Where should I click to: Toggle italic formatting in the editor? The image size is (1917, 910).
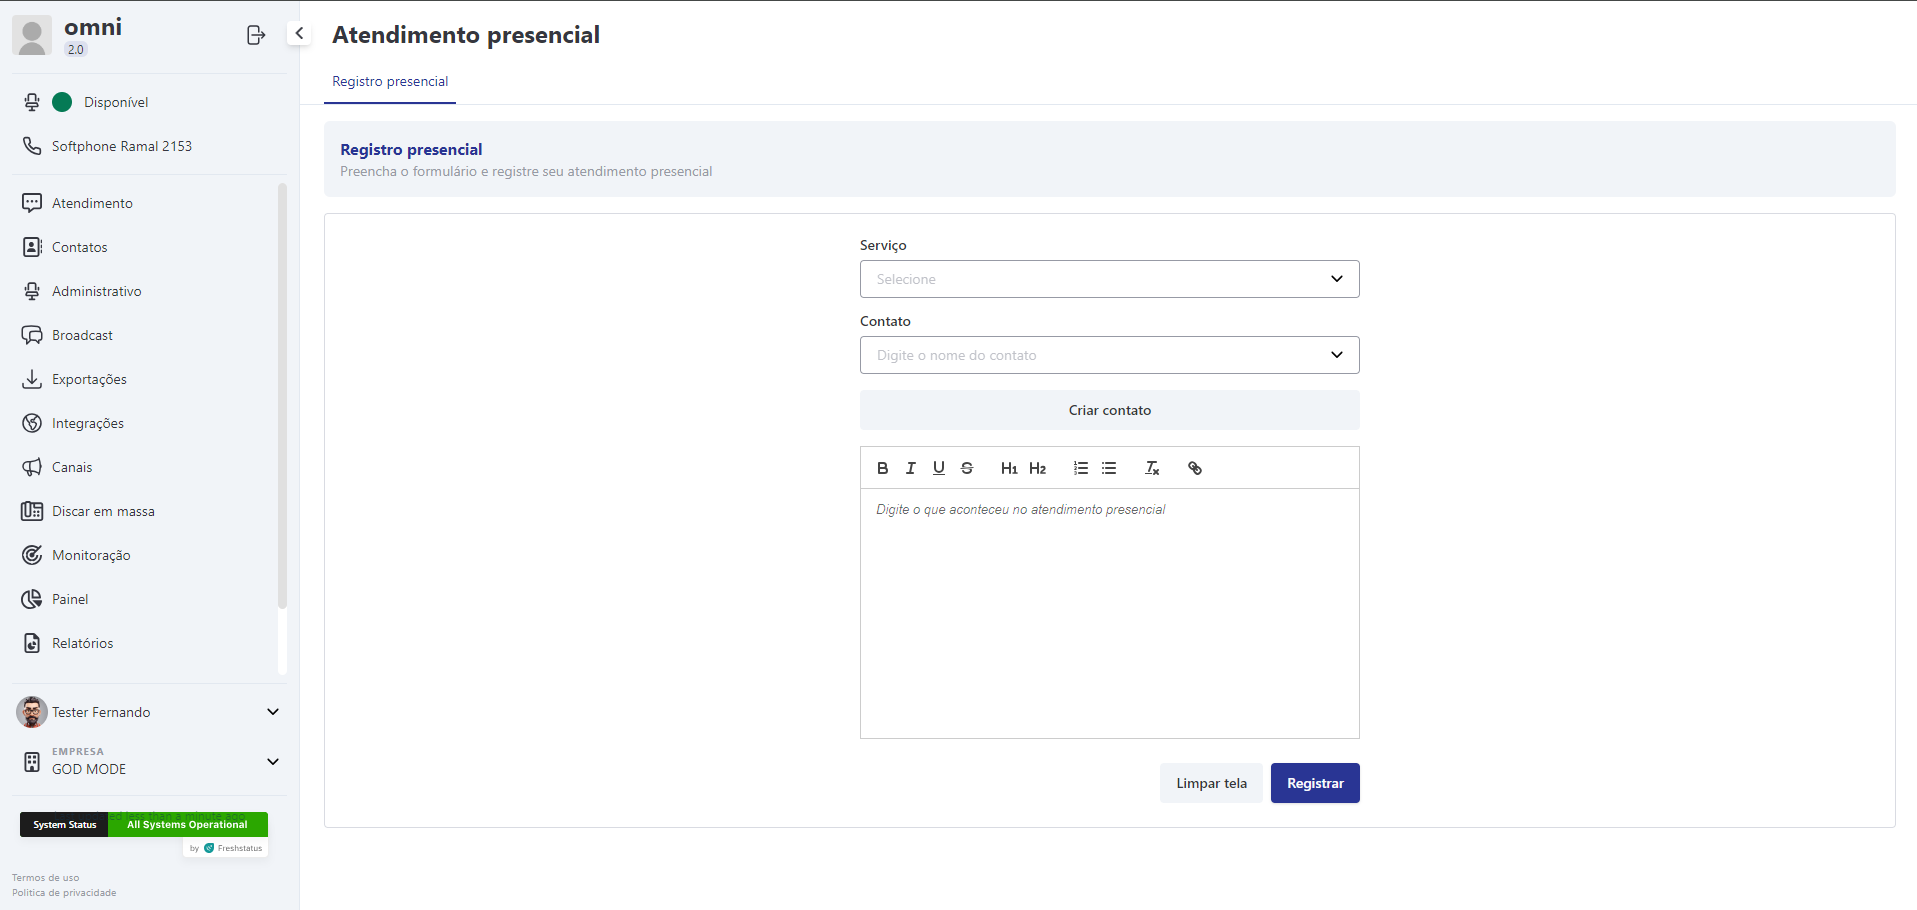(910, 468)
